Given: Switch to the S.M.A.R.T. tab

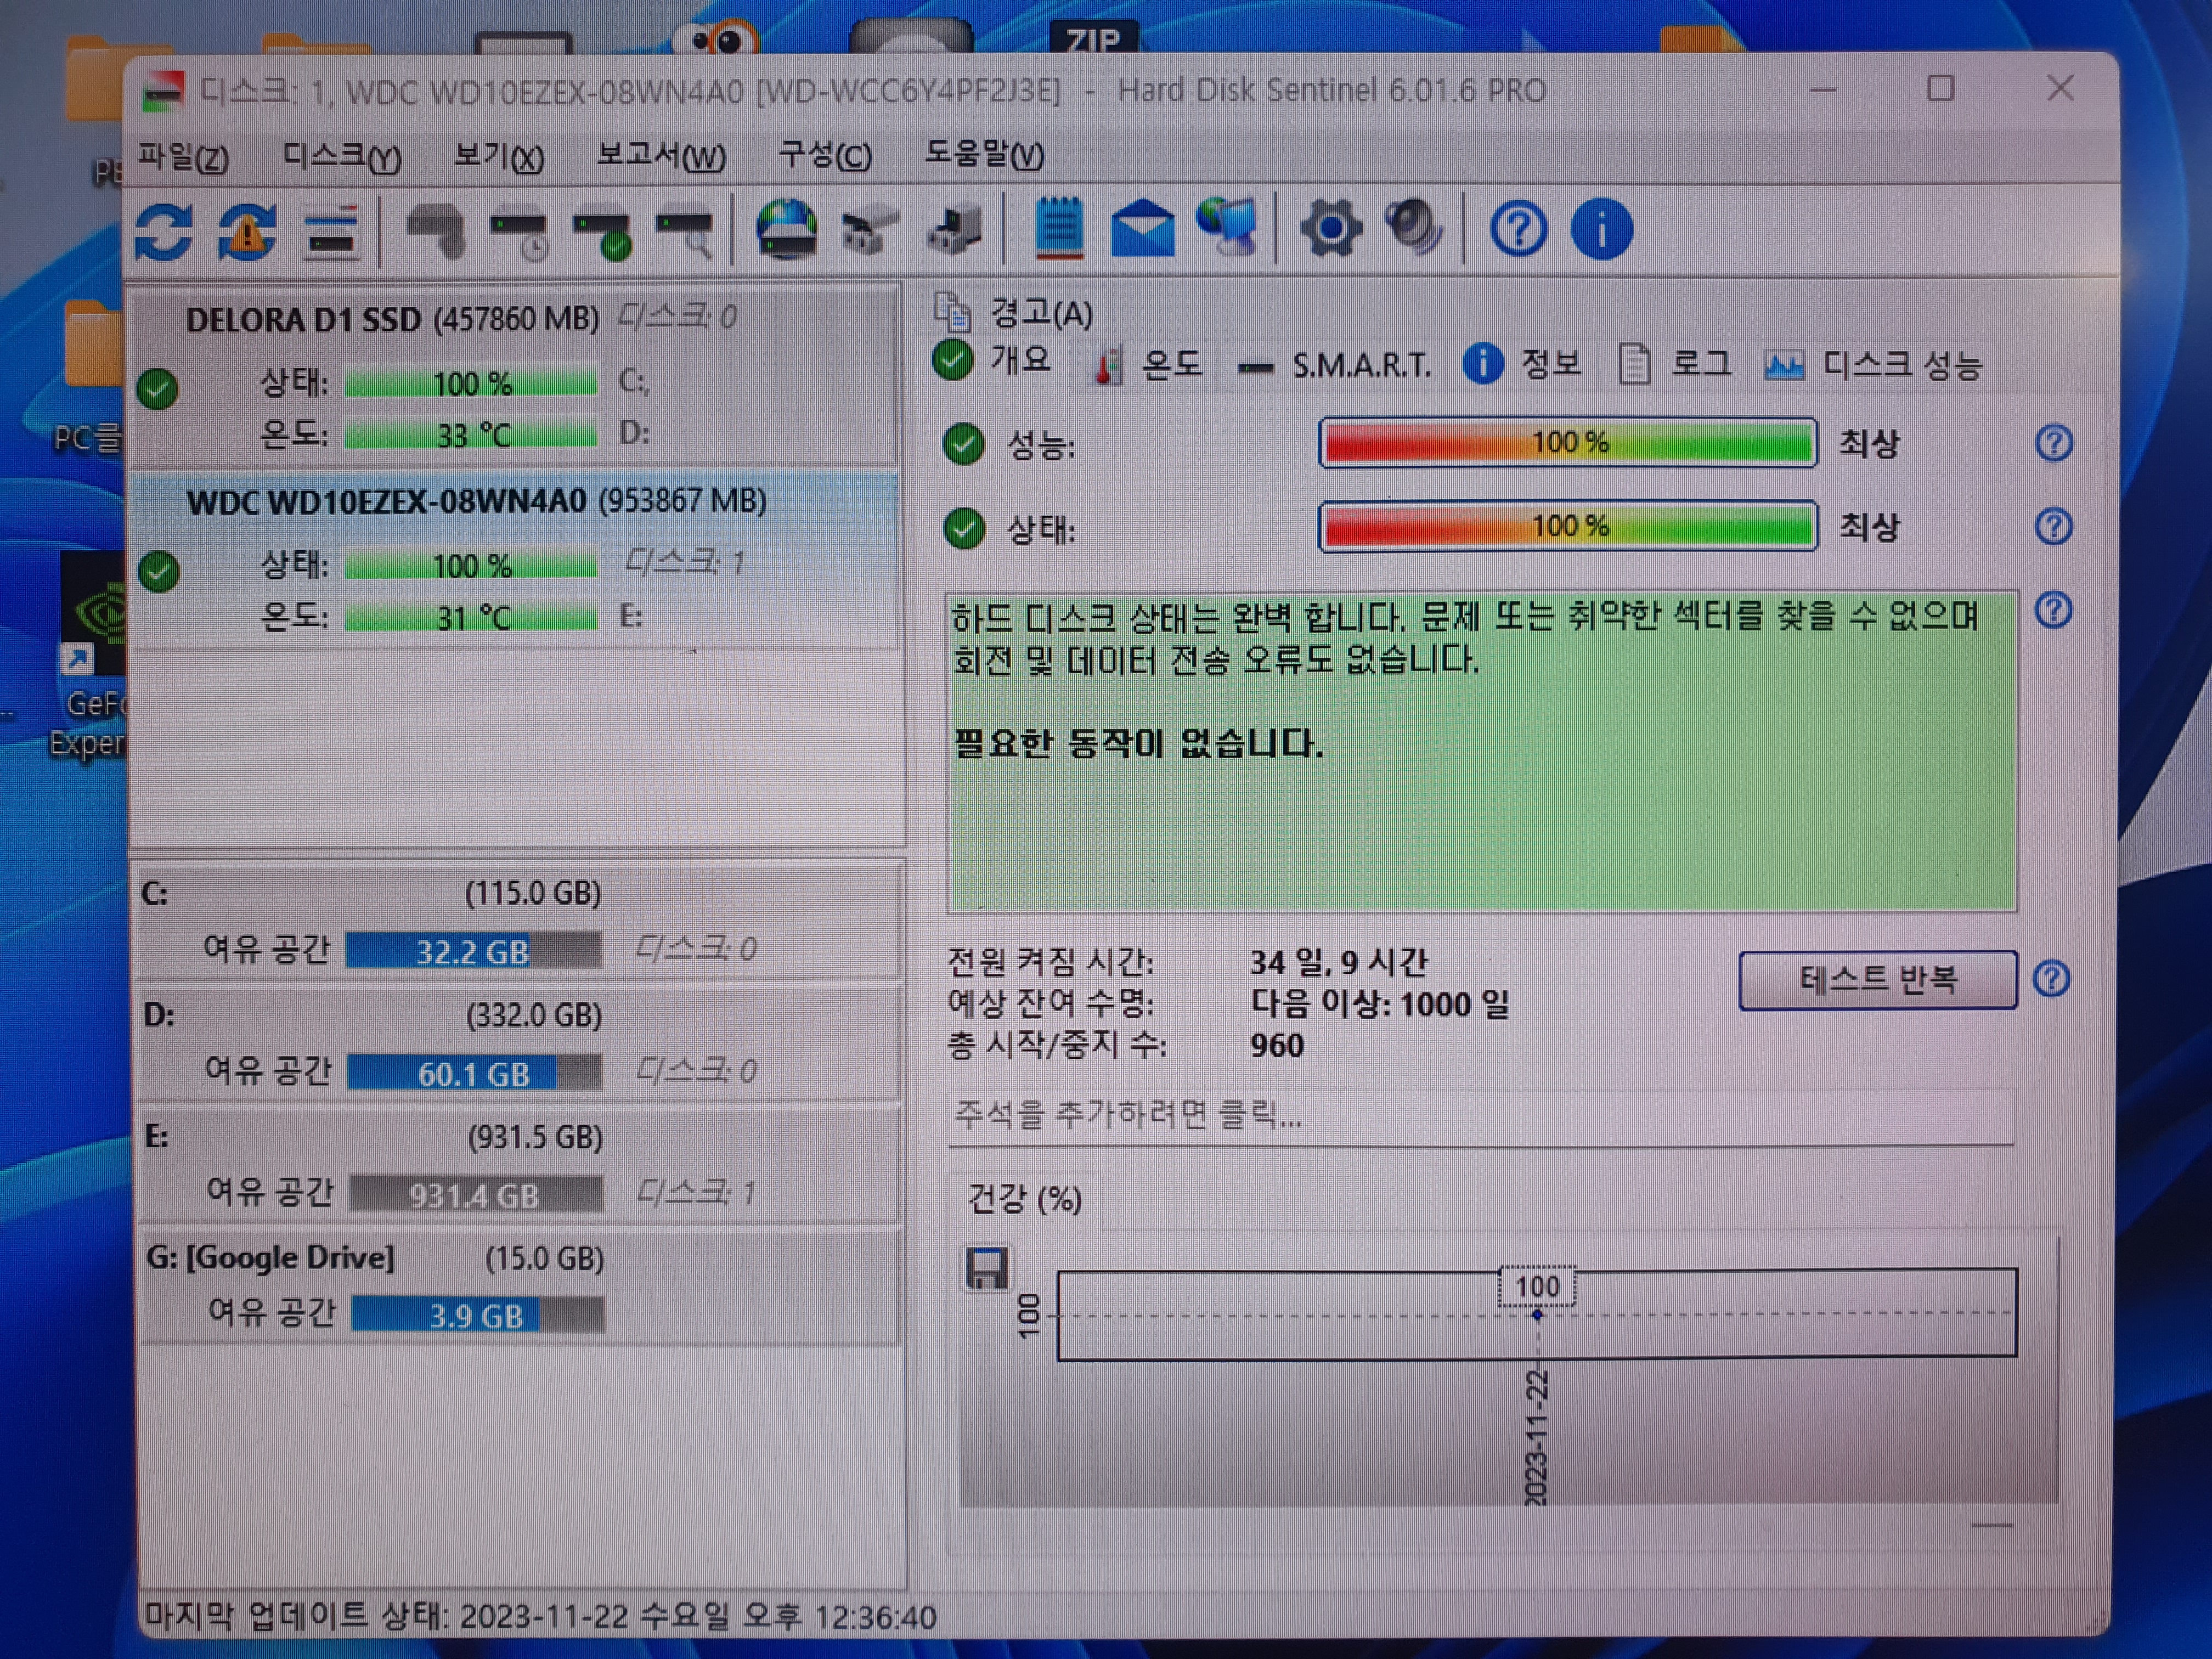Looking at the screenshot, I should click(1334, 366).
